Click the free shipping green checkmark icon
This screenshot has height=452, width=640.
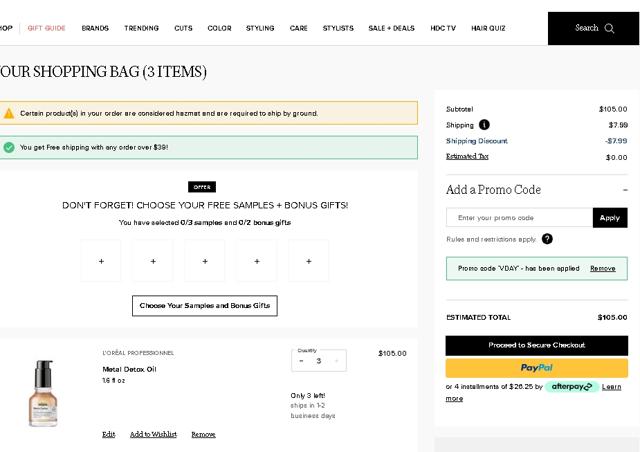pyautogui.click(x=9, y=147)
